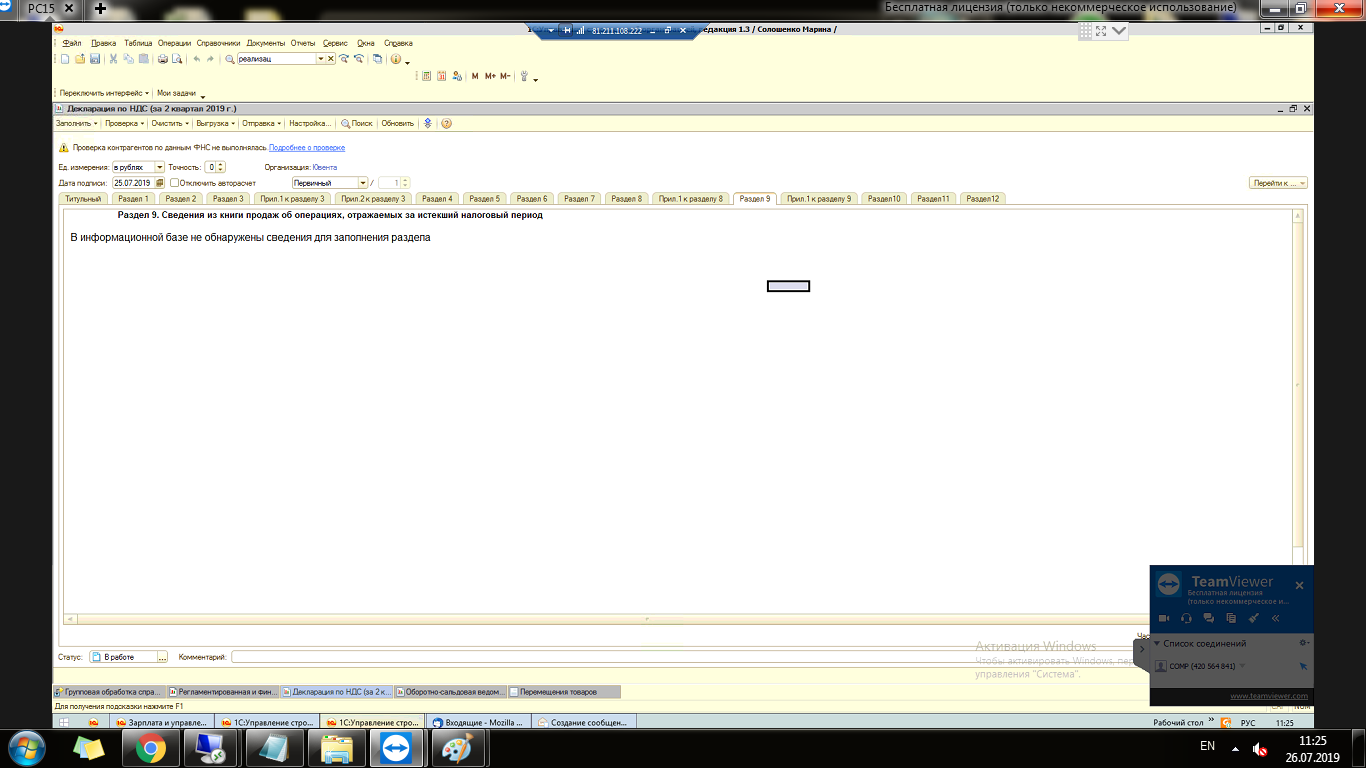Click the calculator icon in top toolbar
The image size is (1366, 768).
426,76
